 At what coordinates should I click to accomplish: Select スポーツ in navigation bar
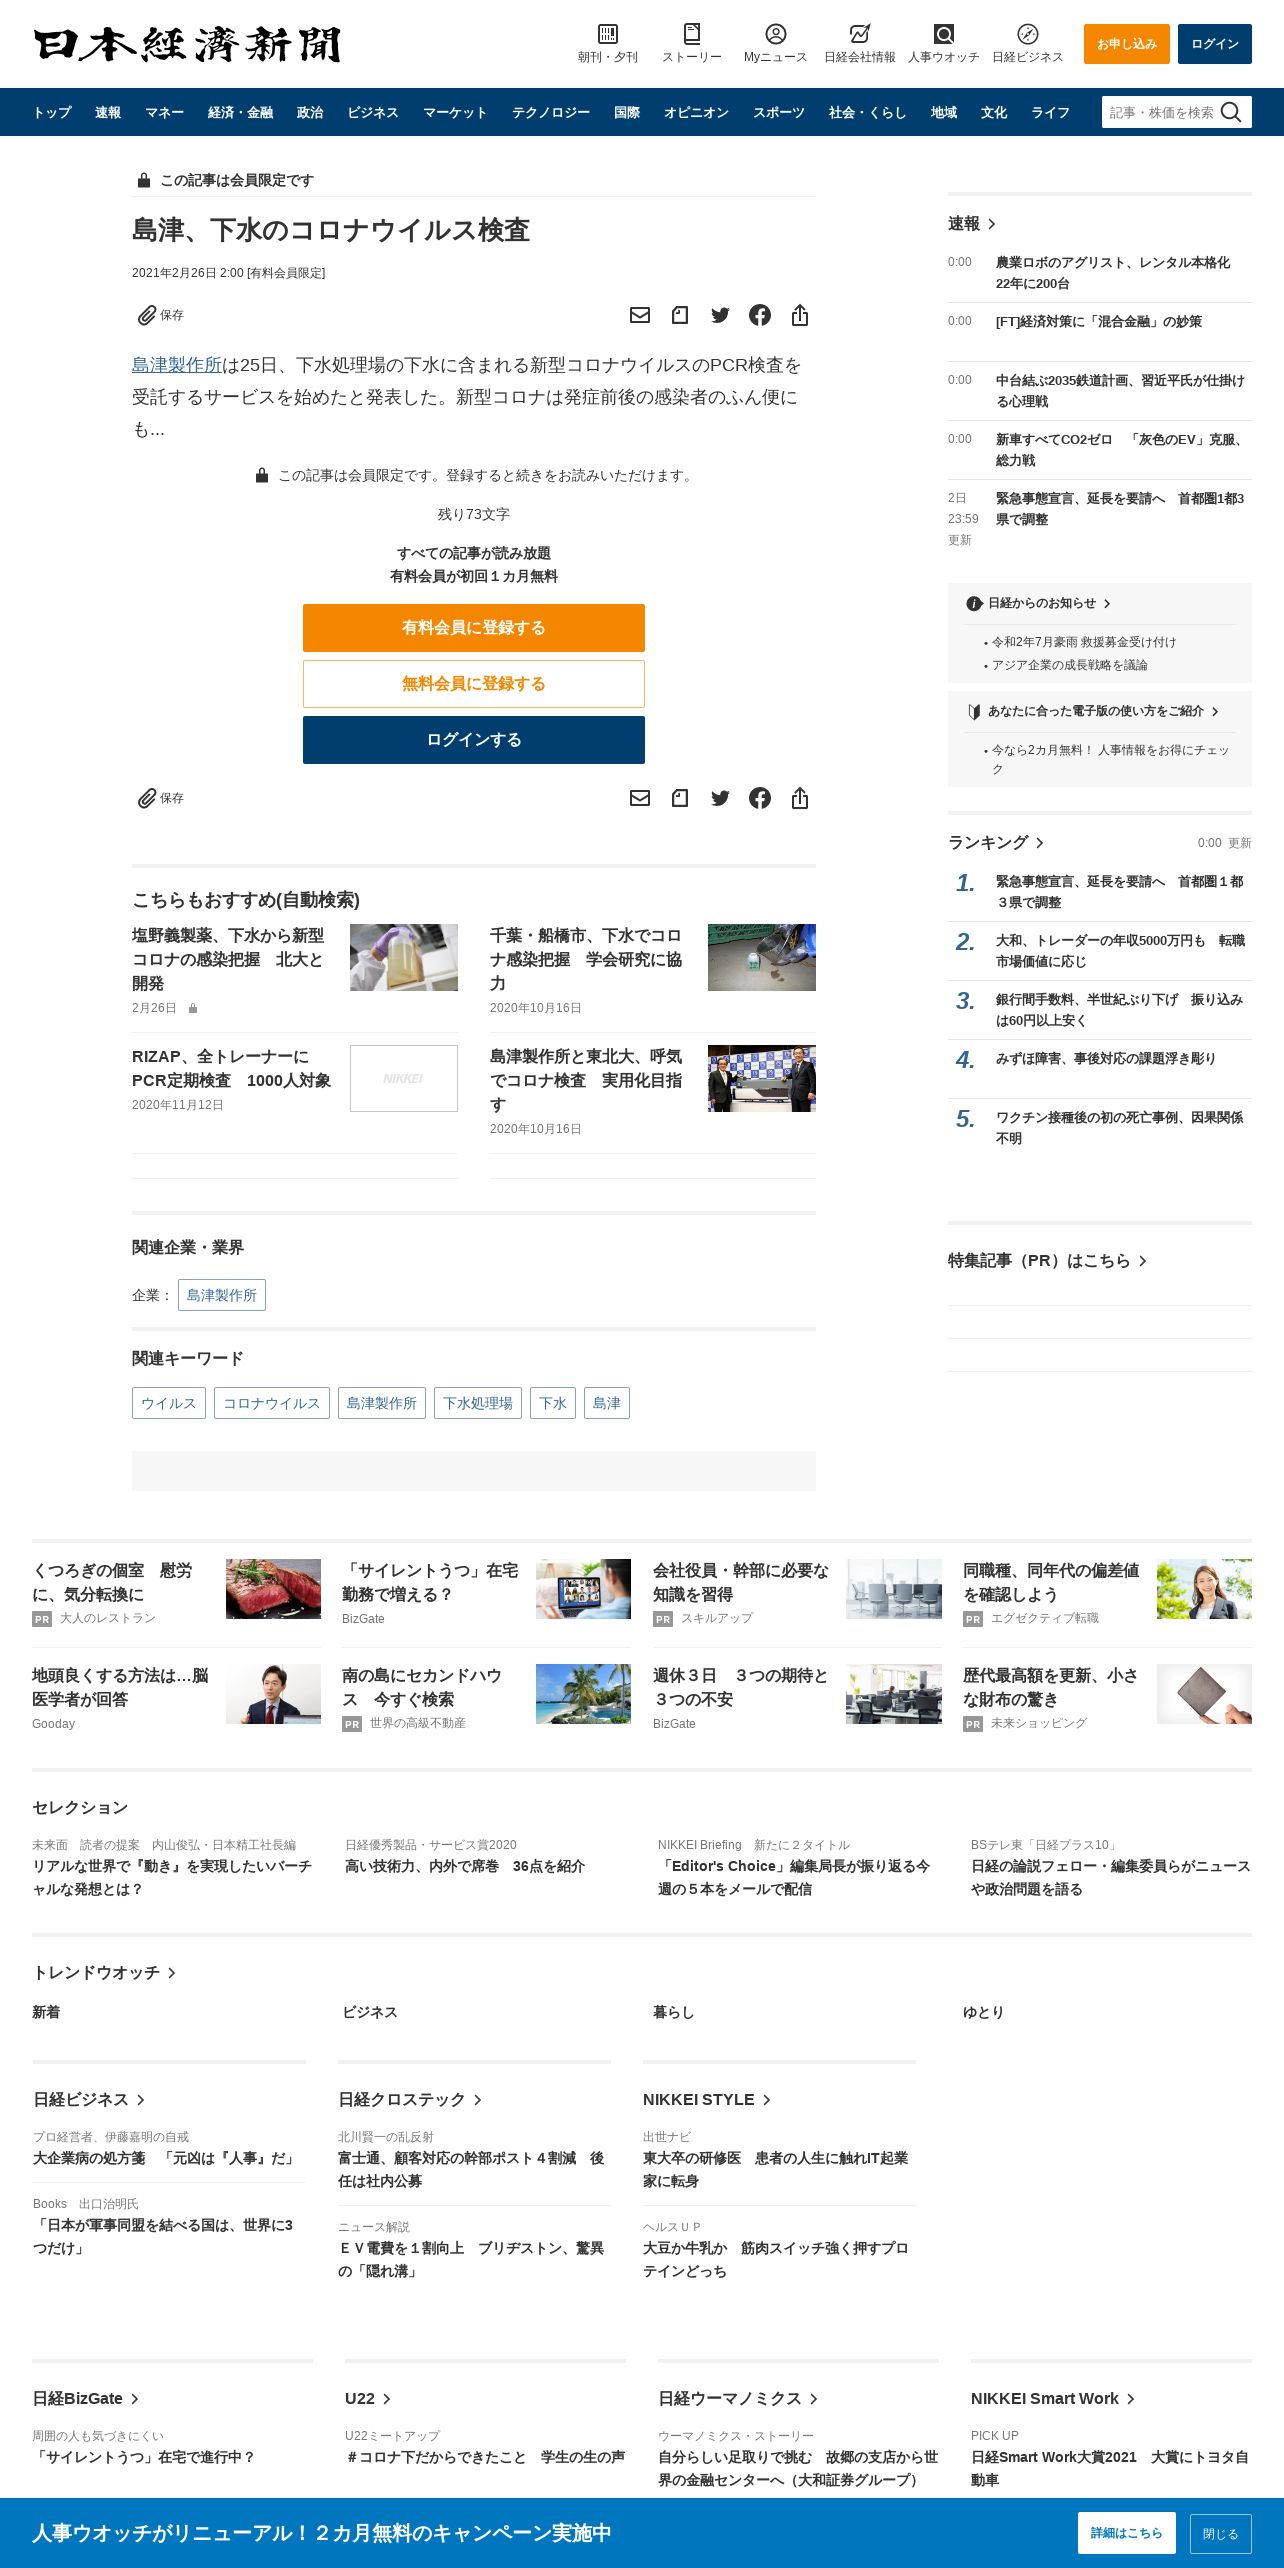click(x=779, y=112)
